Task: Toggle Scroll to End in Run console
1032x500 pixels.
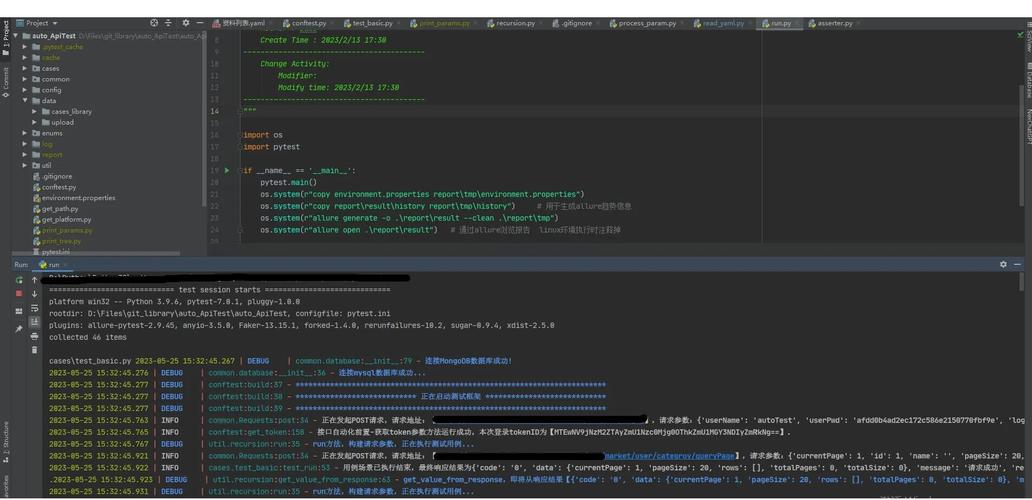Action: [x=35, y=322]
